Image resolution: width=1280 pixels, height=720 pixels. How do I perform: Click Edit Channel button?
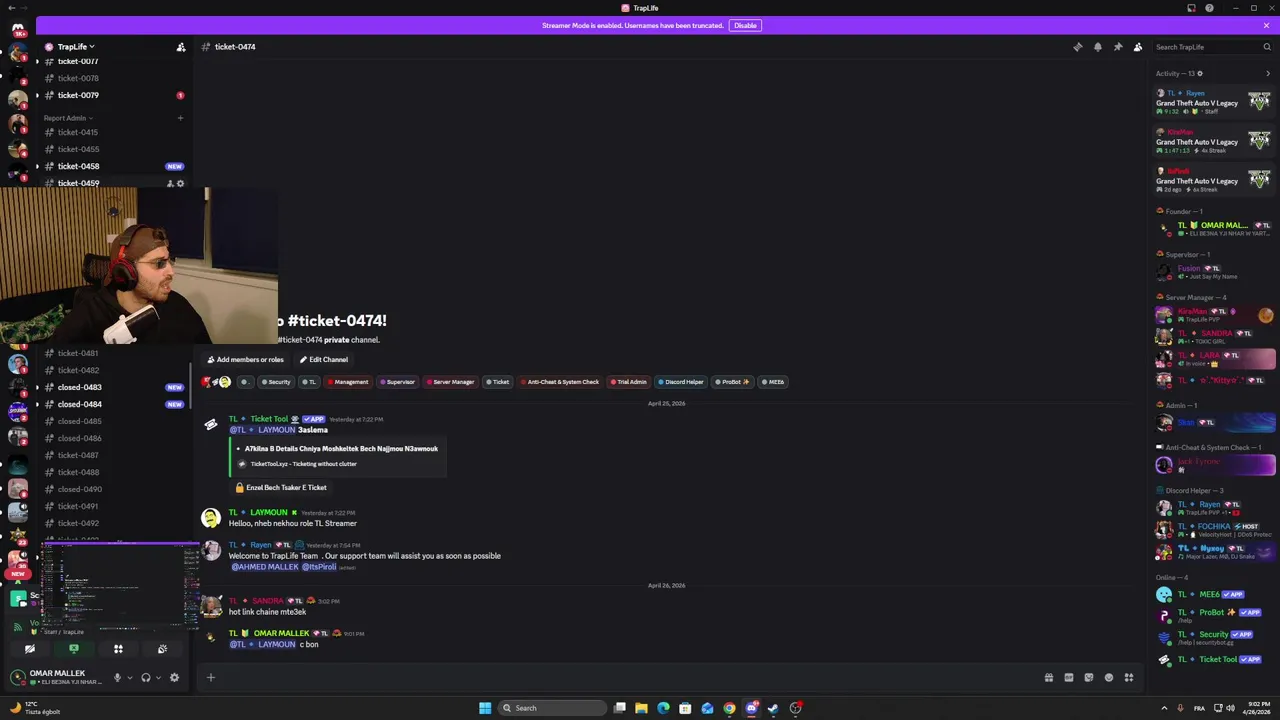coord(324,360)
